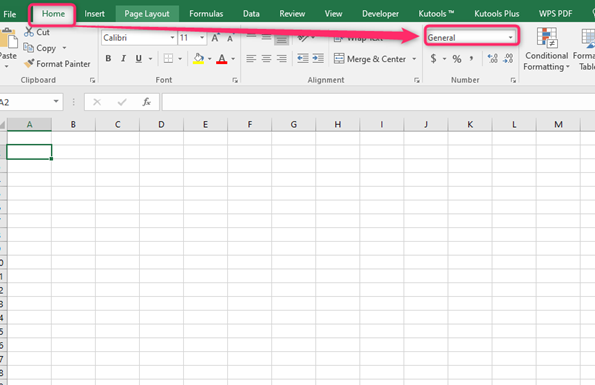Toggle Italic formatting
Image resolution: width=595 pixels, height=385 pixels.
point(123,58)
